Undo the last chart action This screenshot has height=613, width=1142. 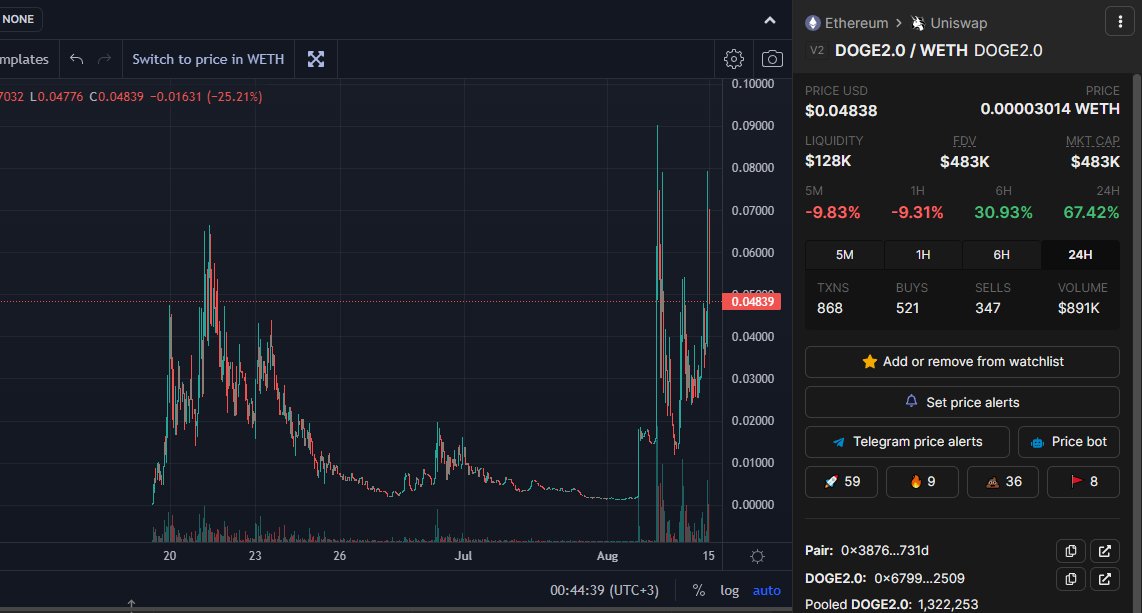coord(76,59)
